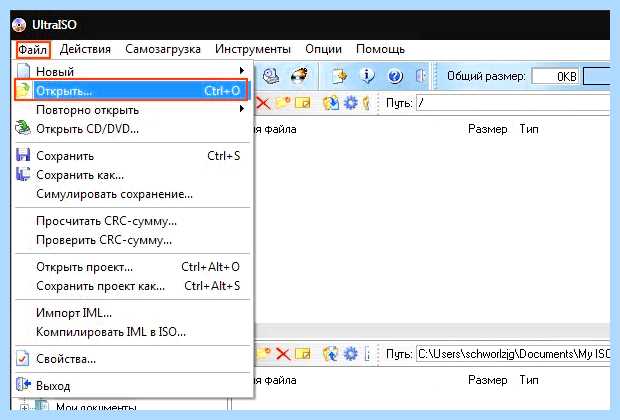Open the Действия menu
The height and width of the screenshot is (420, 620).
coord(85,49)
